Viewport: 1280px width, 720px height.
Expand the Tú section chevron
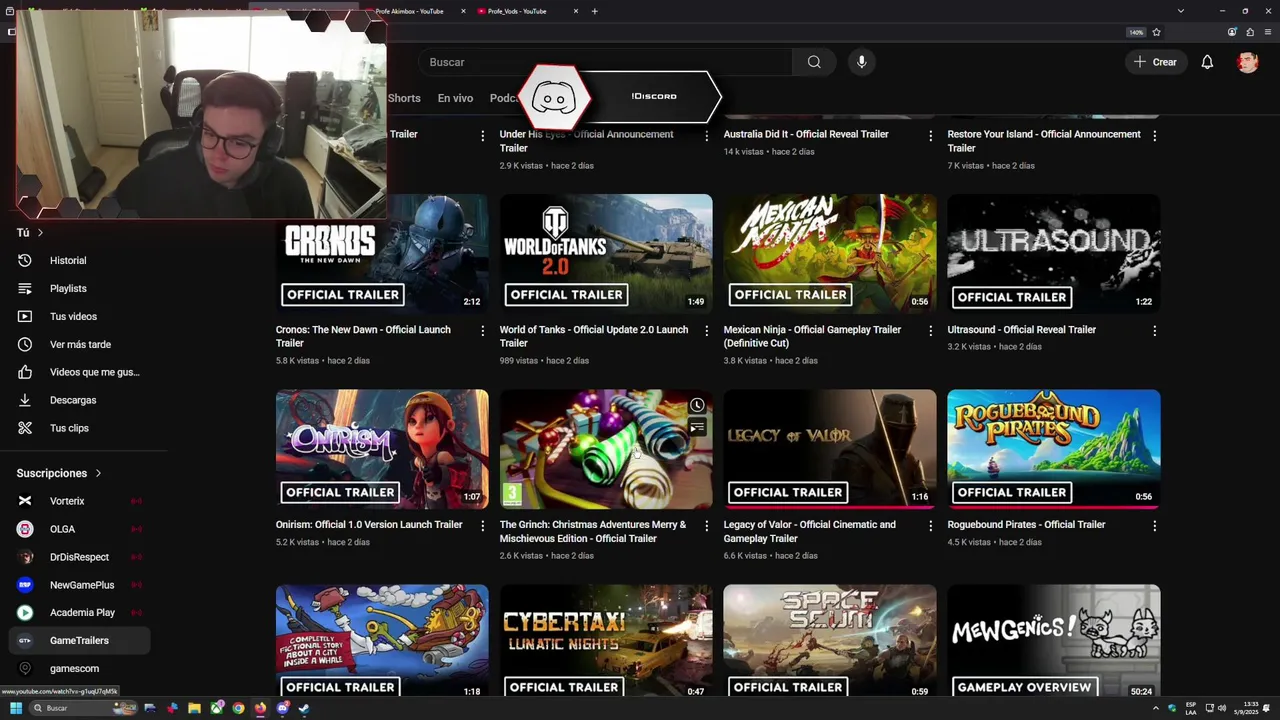pyautogui.click(x=40, y=233)
